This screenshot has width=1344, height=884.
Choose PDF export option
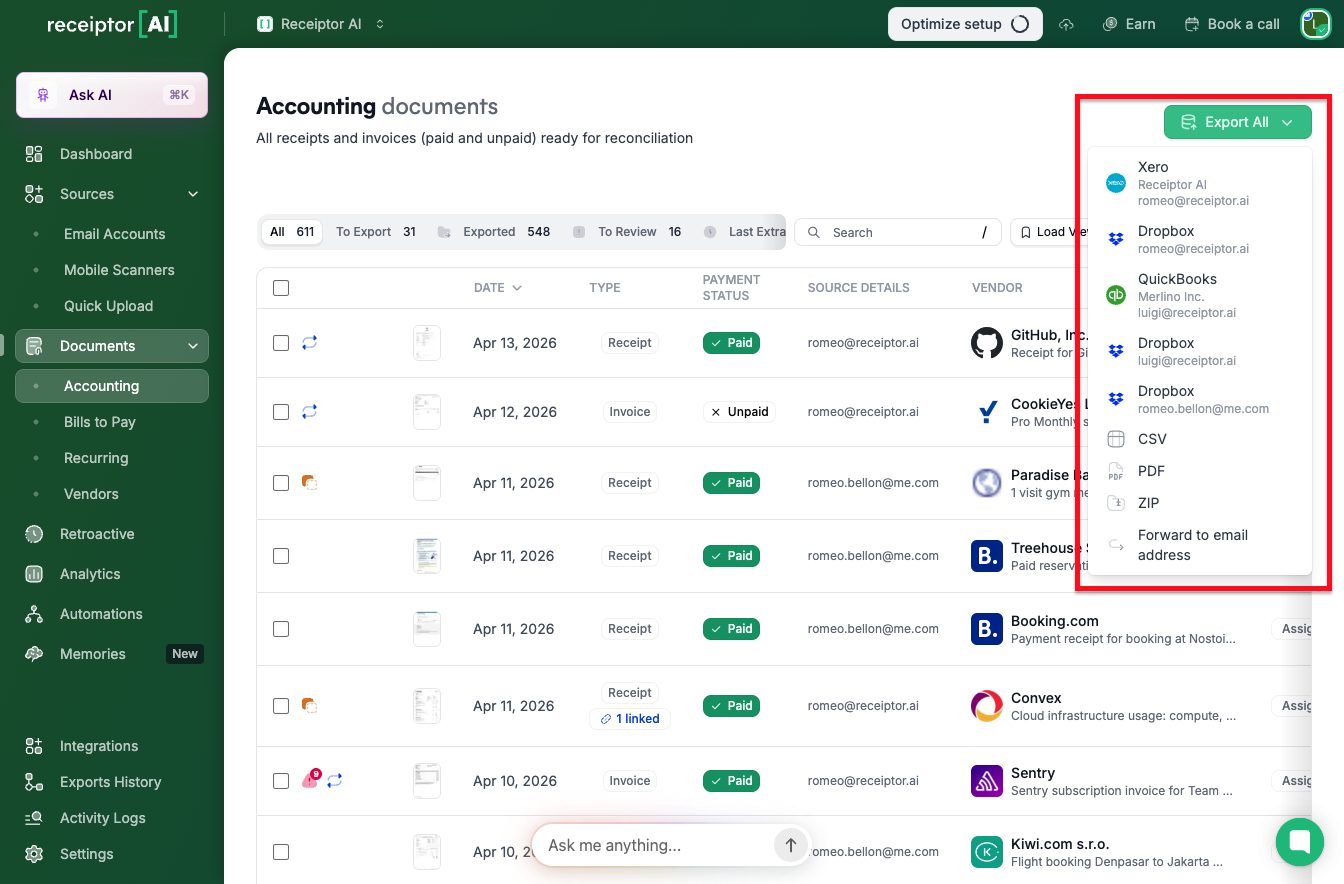[1199, 471]
